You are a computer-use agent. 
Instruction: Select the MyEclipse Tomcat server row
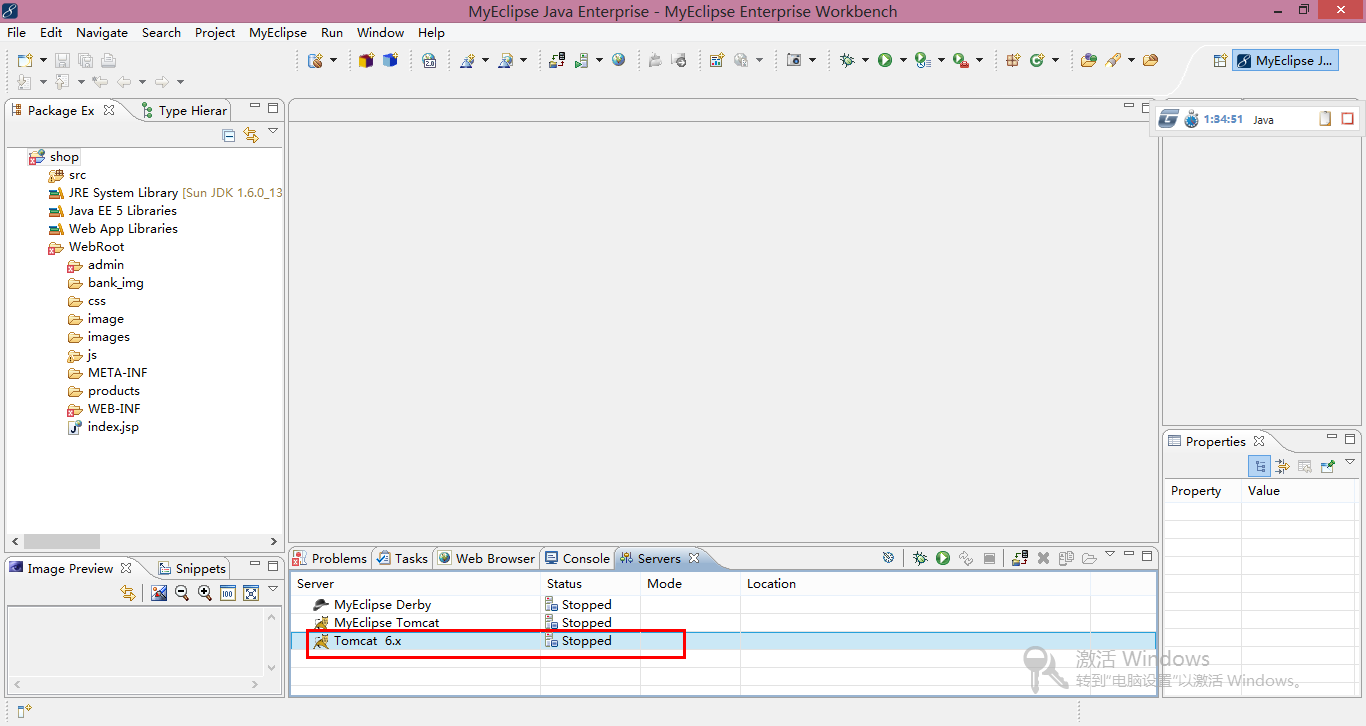[x=723, y=622]
